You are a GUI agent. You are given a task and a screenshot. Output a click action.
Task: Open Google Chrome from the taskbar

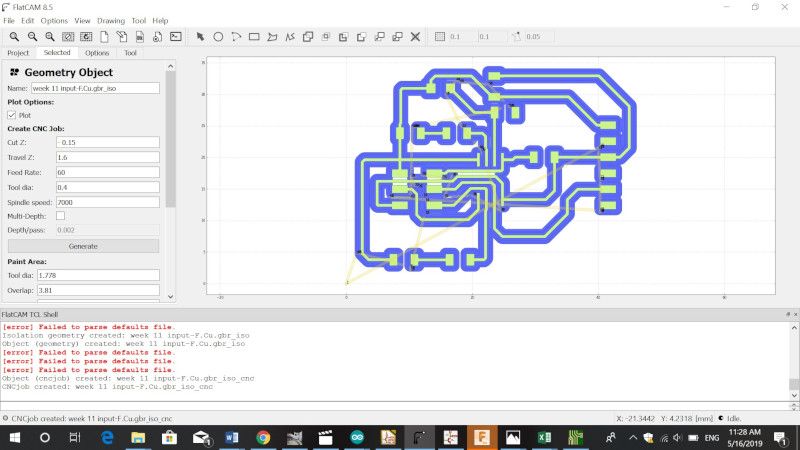coord(263,437)
